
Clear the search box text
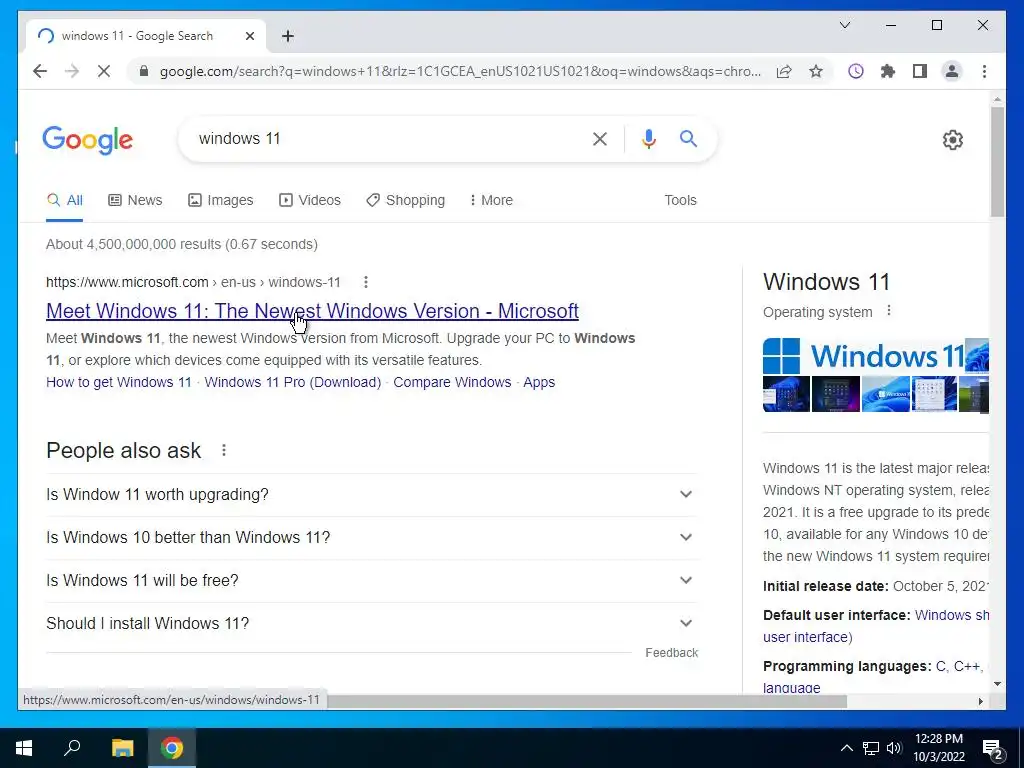coord(600,138)
